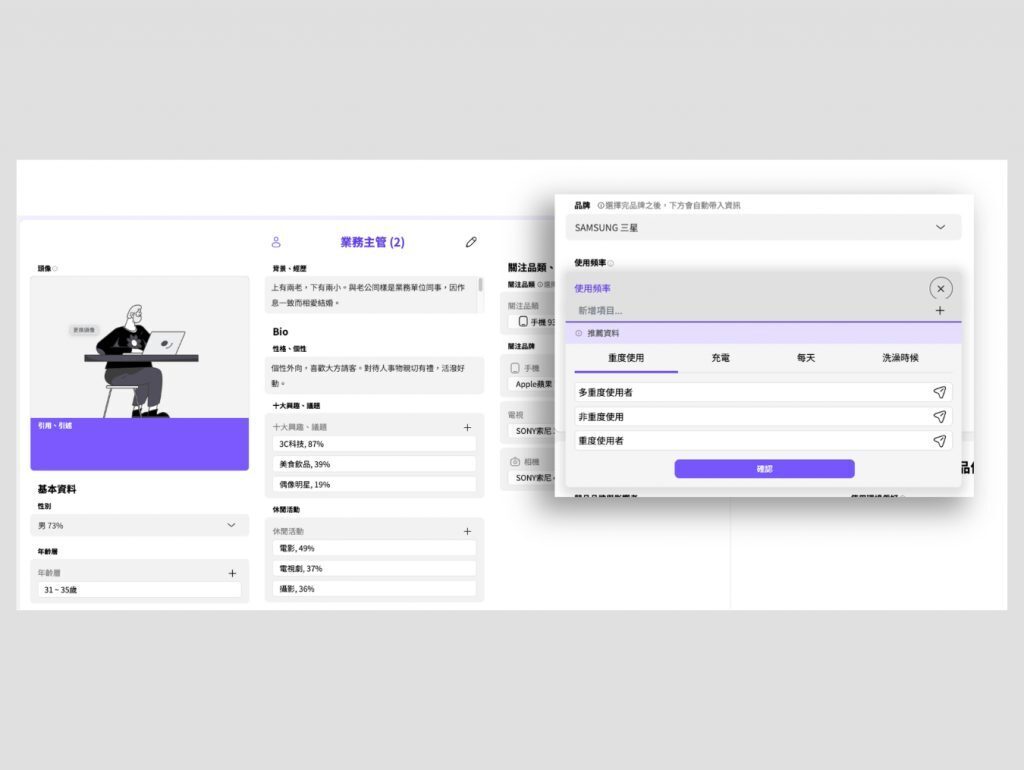The height and width of the screenshot is (770, 1024).
Task: Click the 攝影, 36% leisure entry
Action: (374, 589)
